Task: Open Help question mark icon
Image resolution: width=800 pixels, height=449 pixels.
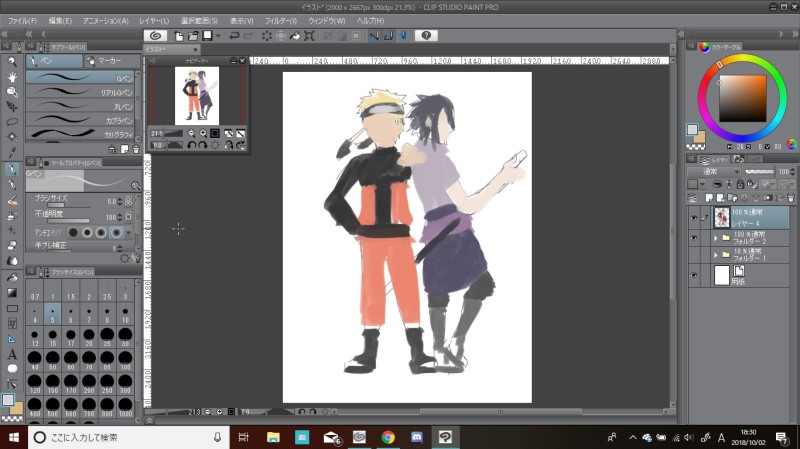Action: (426, 36)
